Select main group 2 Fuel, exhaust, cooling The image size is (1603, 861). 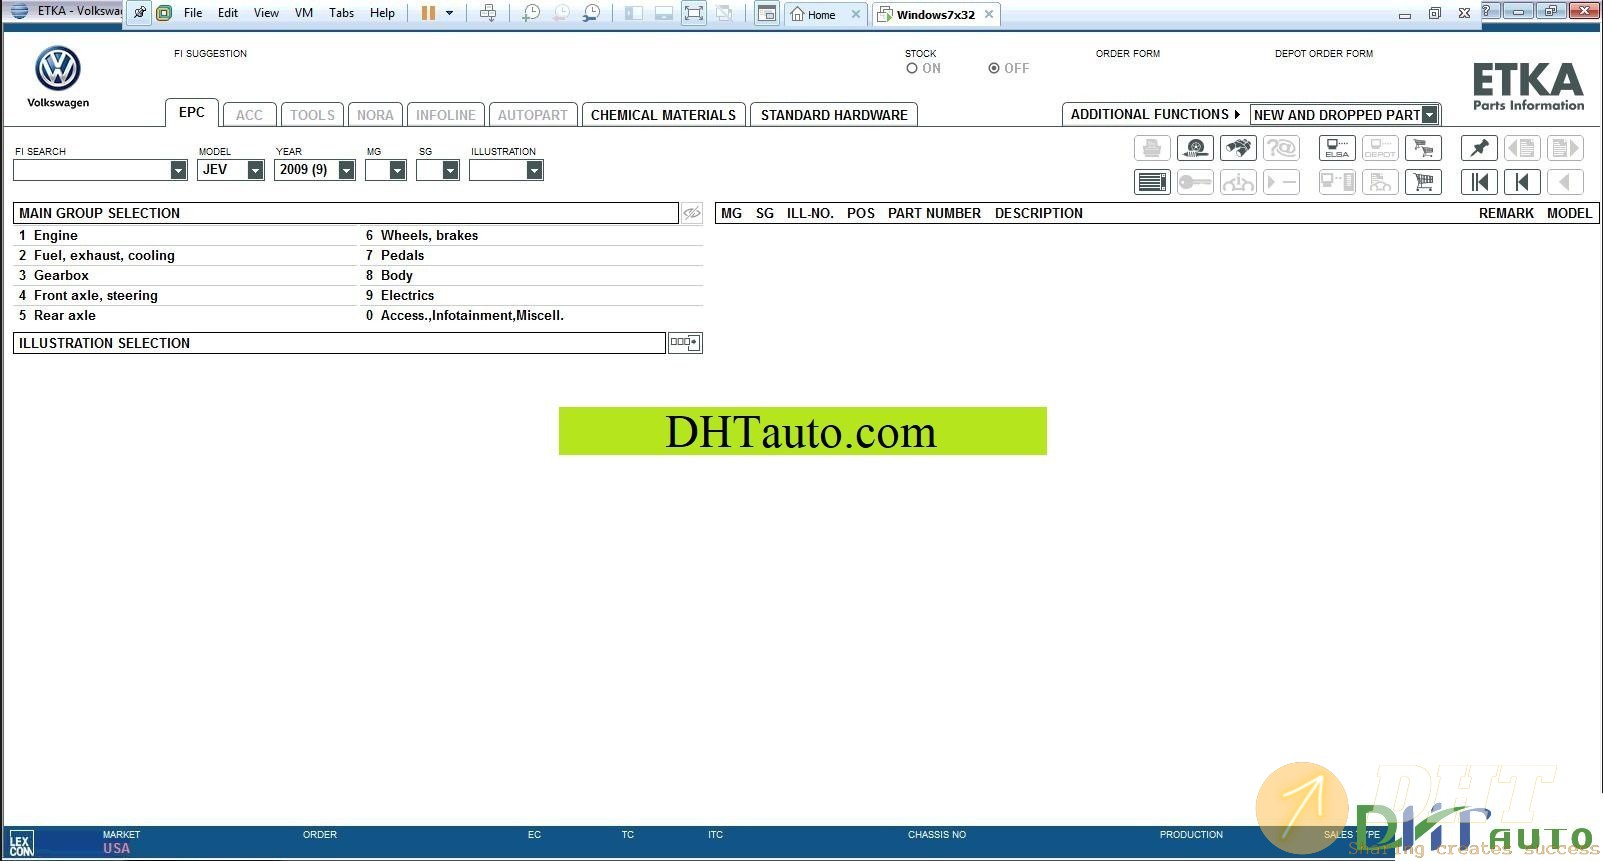click(x=185, y=255)
